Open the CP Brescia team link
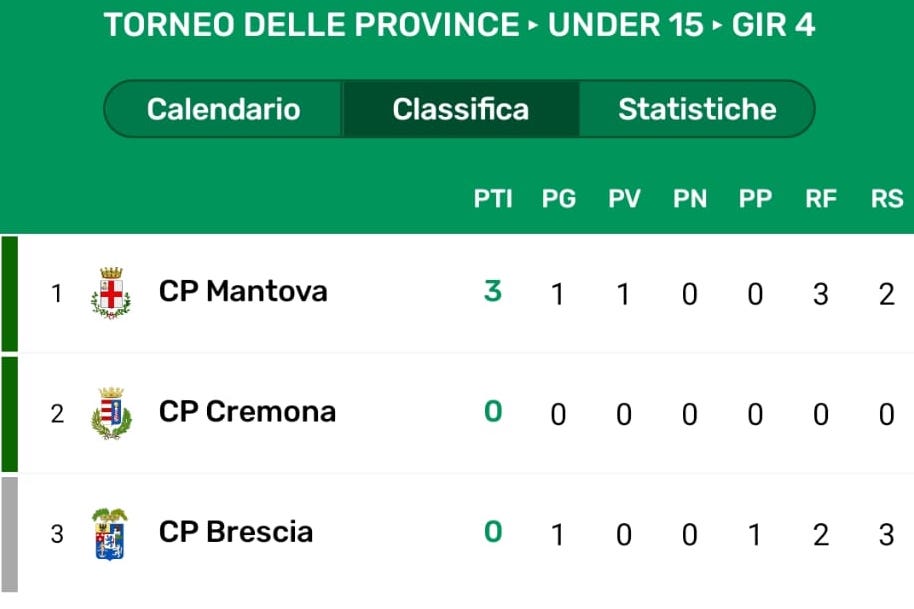This screenshot has width=914, height=609. (x=236, y=532)
